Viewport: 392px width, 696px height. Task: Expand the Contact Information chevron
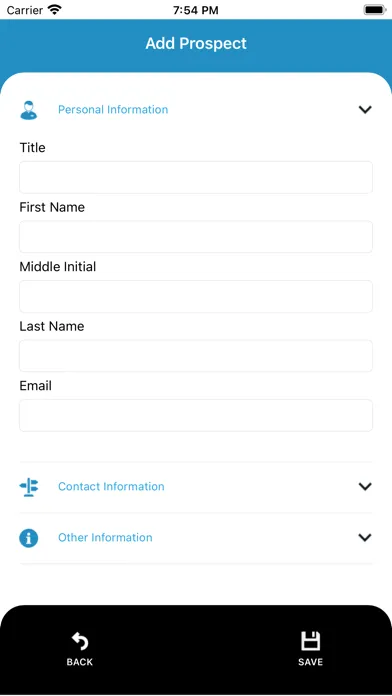[365, 486]
